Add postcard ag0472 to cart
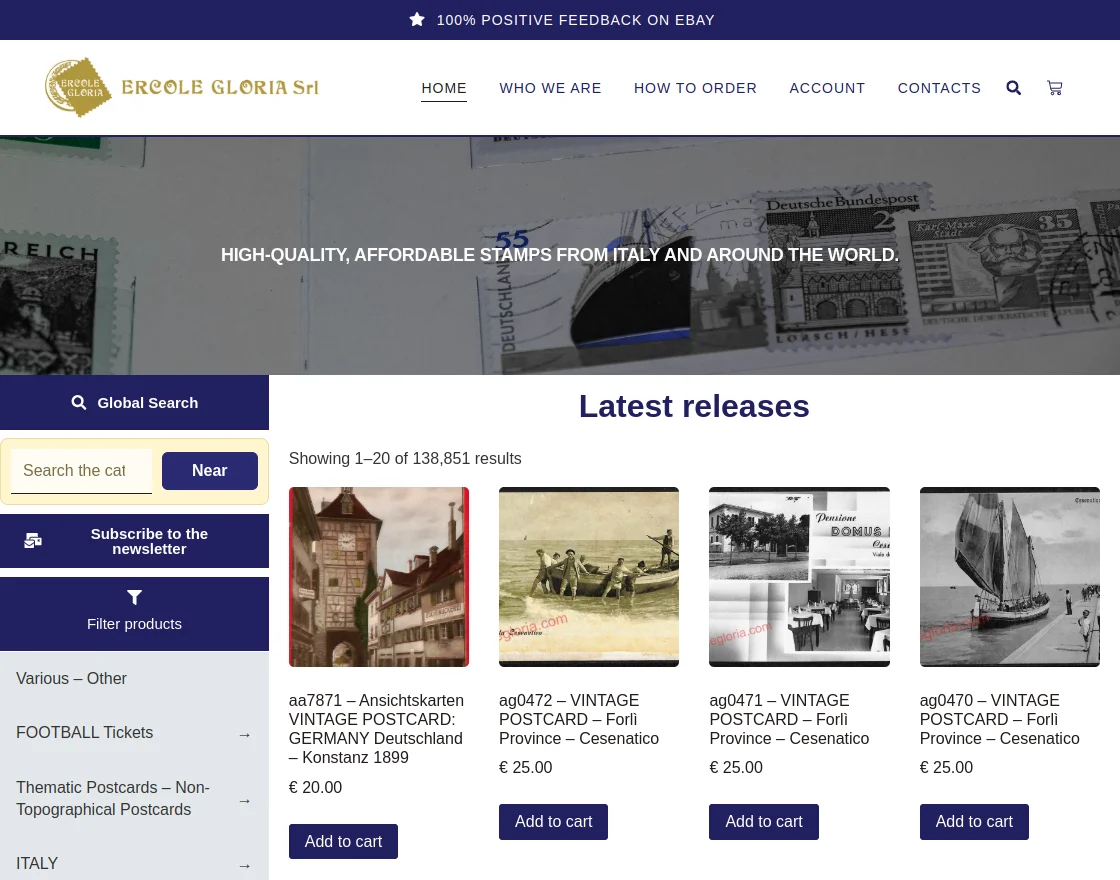Screen dimensions: 1120x880 [553, 821]
